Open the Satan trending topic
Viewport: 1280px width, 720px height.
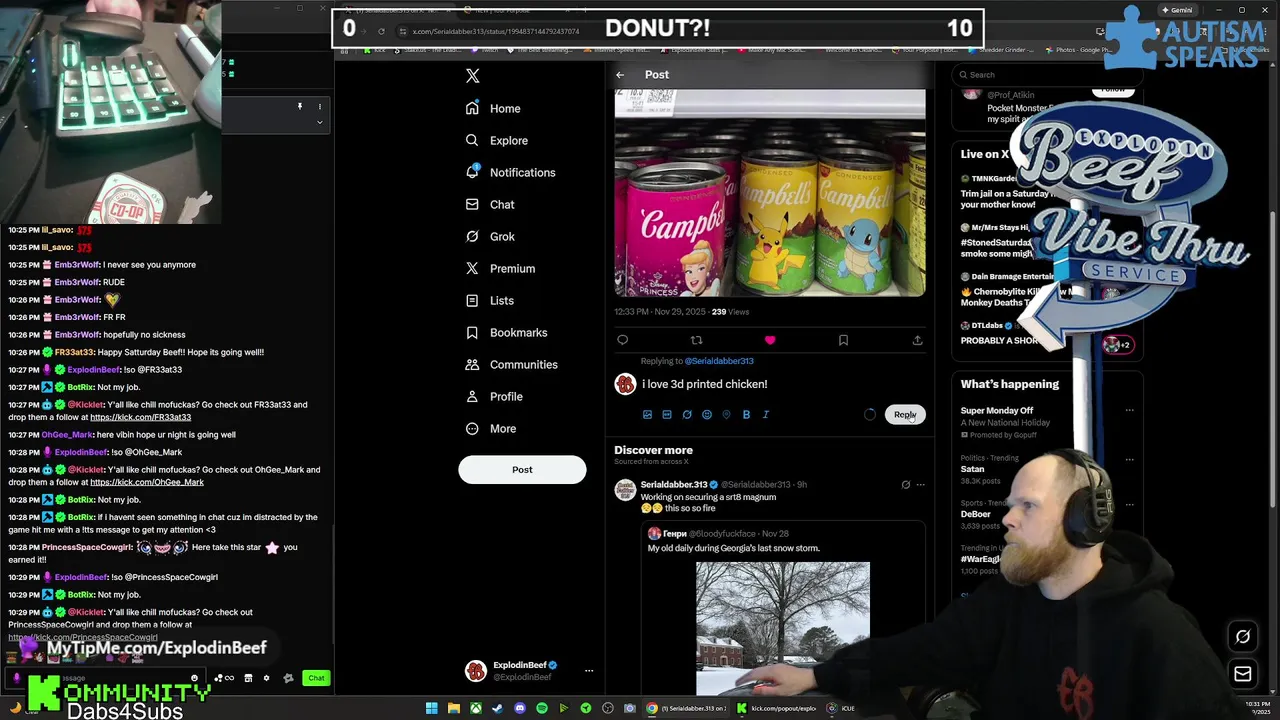[x=972, y=469]
